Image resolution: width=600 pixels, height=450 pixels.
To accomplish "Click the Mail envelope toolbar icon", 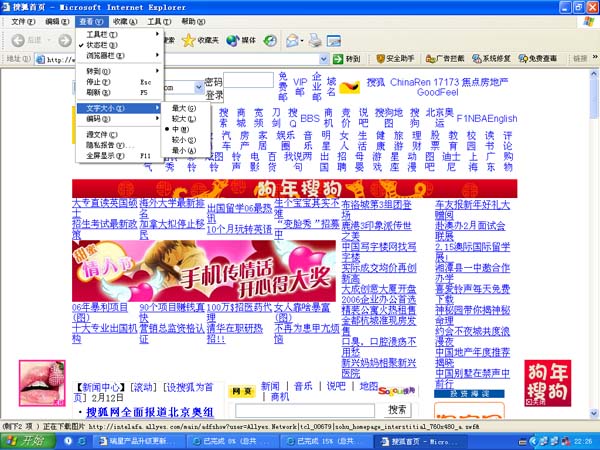I will point(294,40).
